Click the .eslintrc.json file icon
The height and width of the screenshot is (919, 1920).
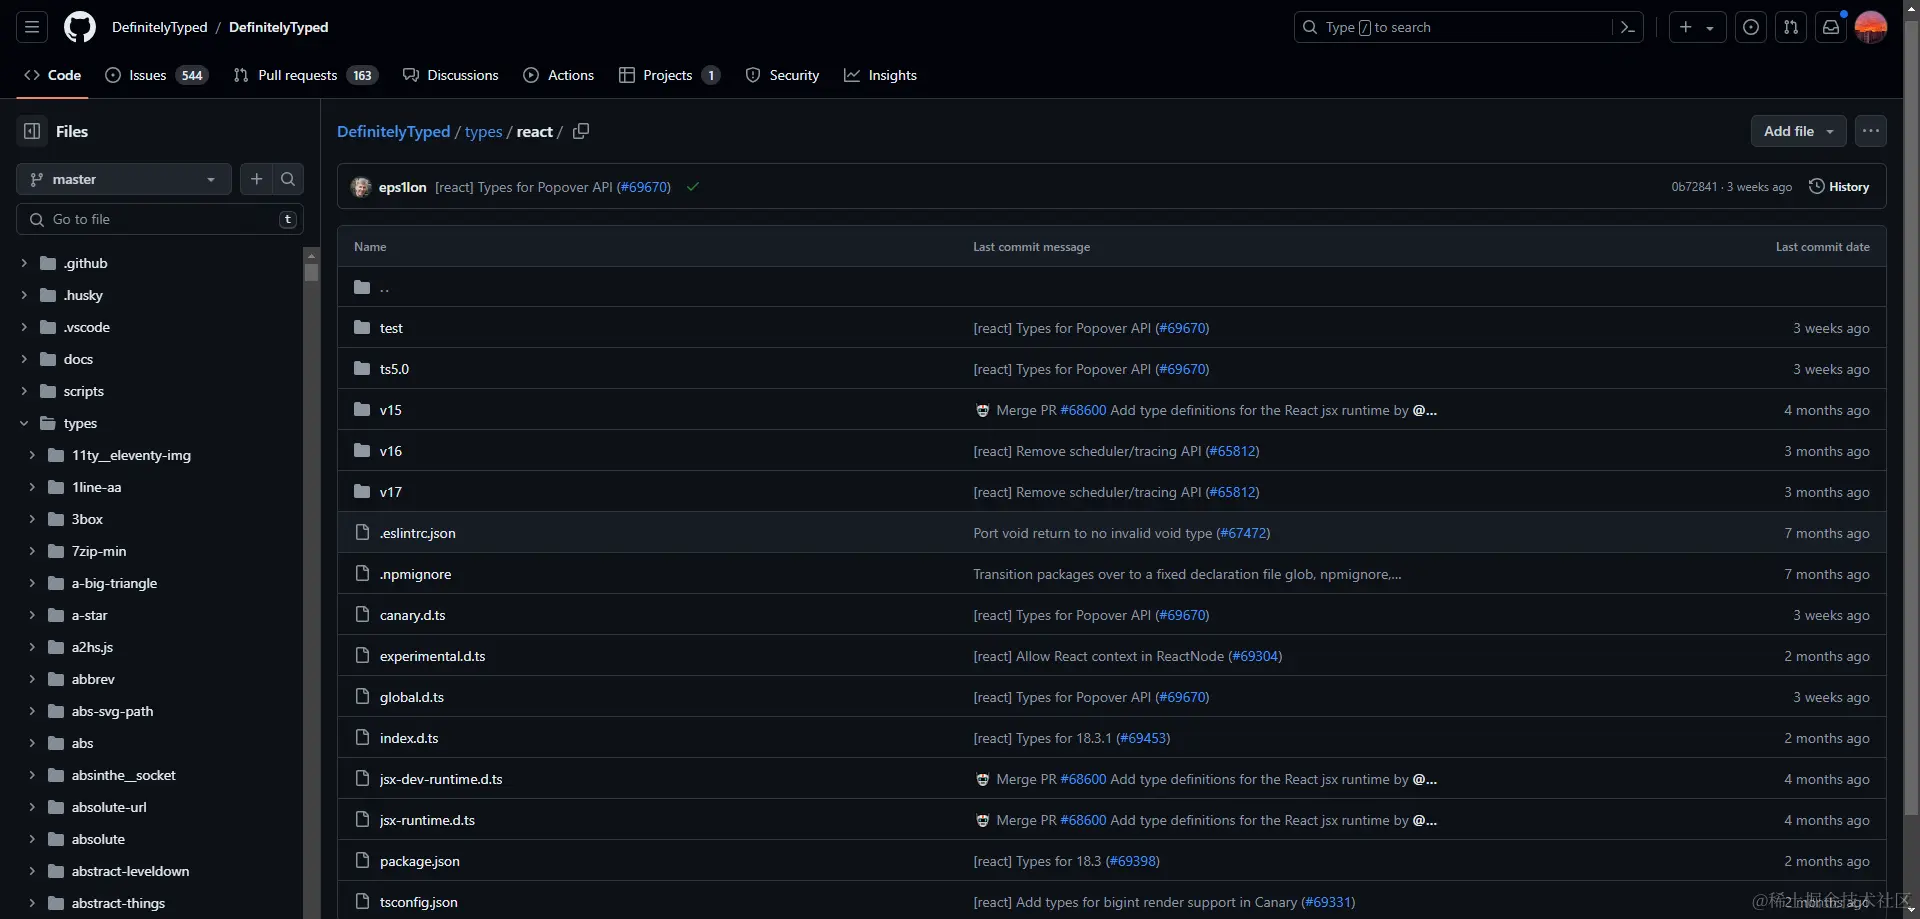pyautogui.click(x=363, y=533)
